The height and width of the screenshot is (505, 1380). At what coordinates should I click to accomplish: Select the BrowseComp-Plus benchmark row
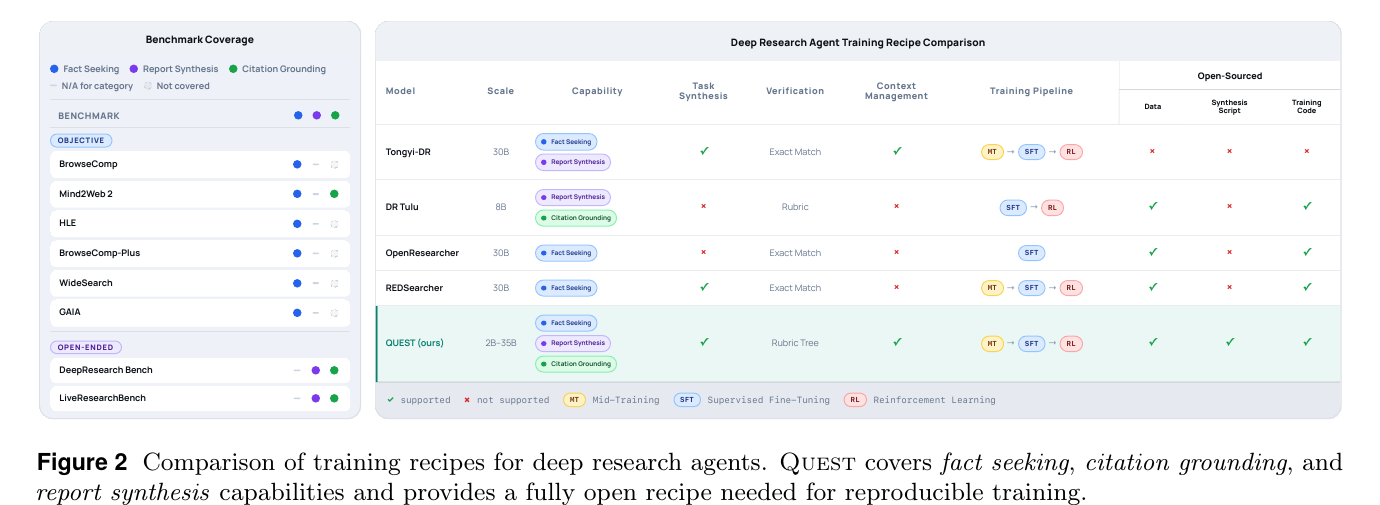click(200, 253)
